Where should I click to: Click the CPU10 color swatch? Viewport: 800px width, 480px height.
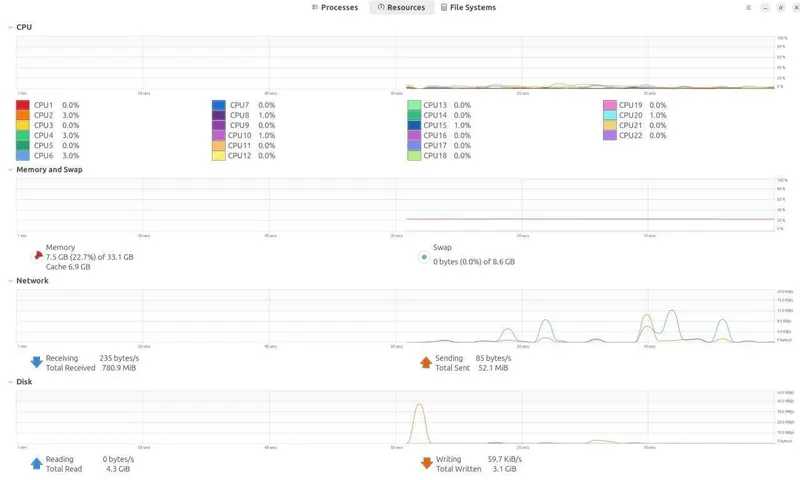point(219,136)
